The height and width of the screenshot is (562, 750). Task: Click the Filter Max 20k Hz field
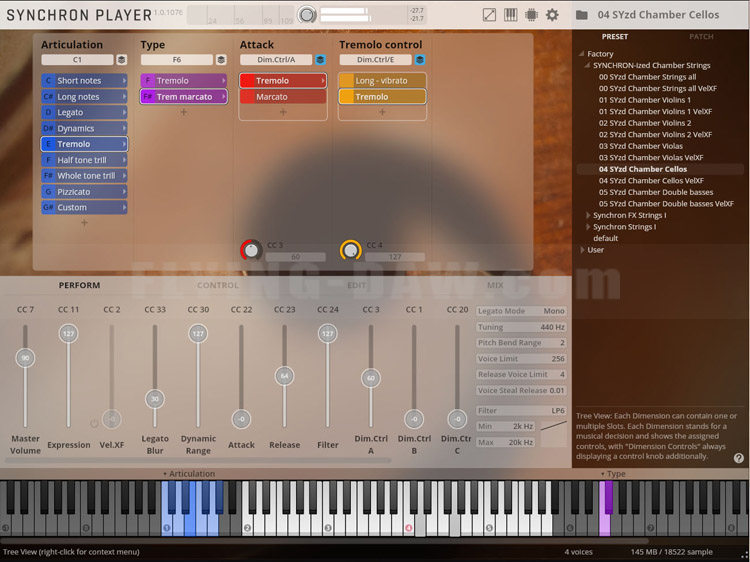pyautogui.click(x=506, y=442)
